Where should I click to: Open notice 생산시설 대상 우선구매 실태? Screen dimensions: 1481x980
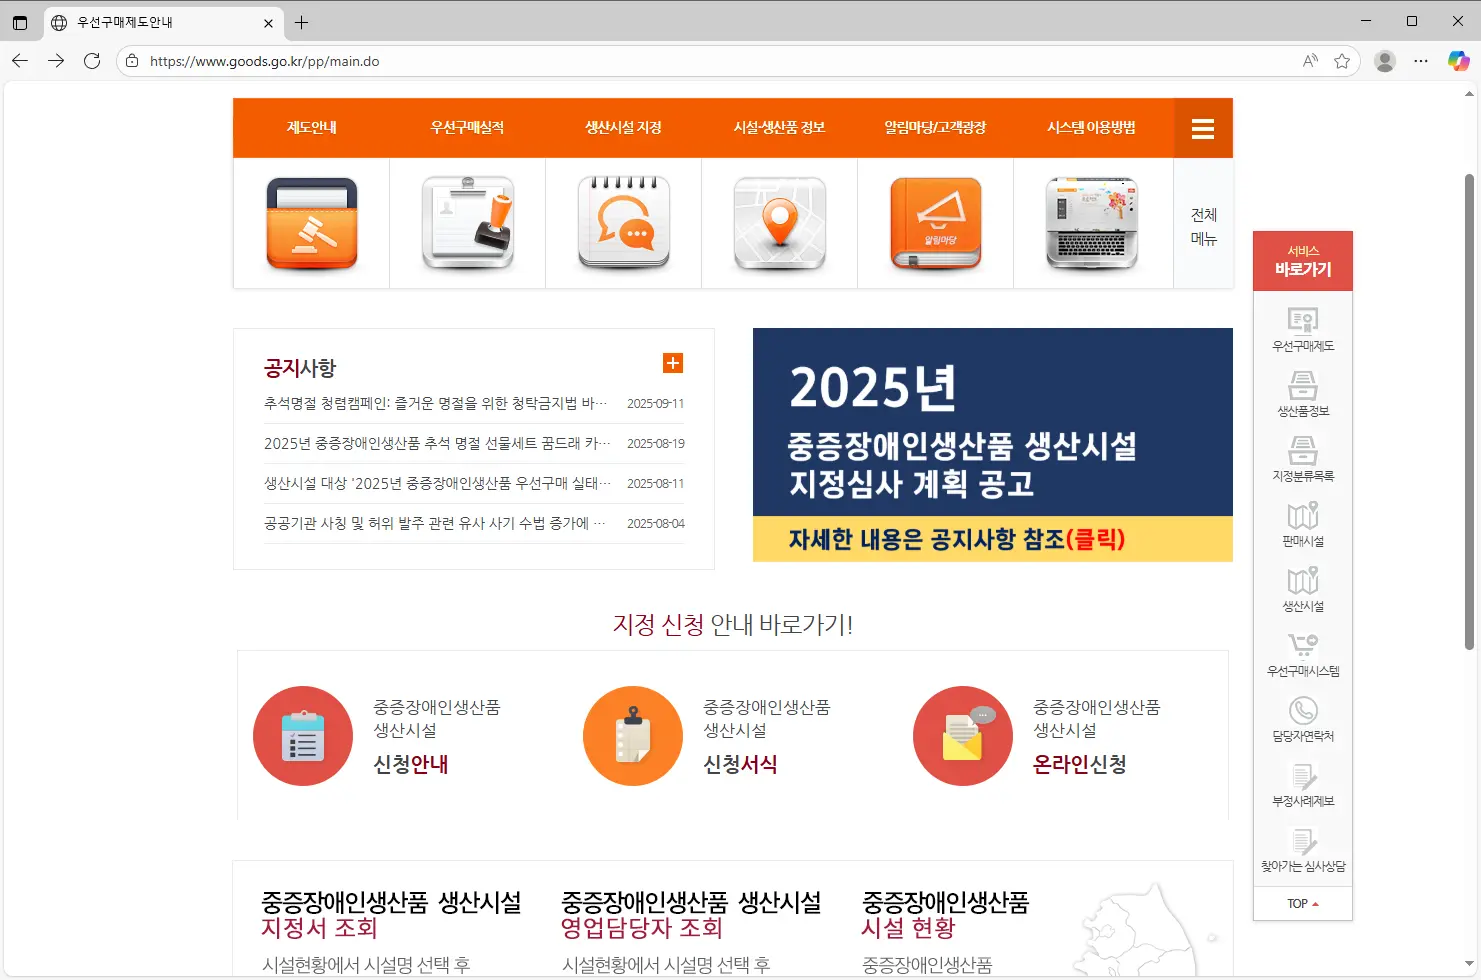tap(438, 483)
